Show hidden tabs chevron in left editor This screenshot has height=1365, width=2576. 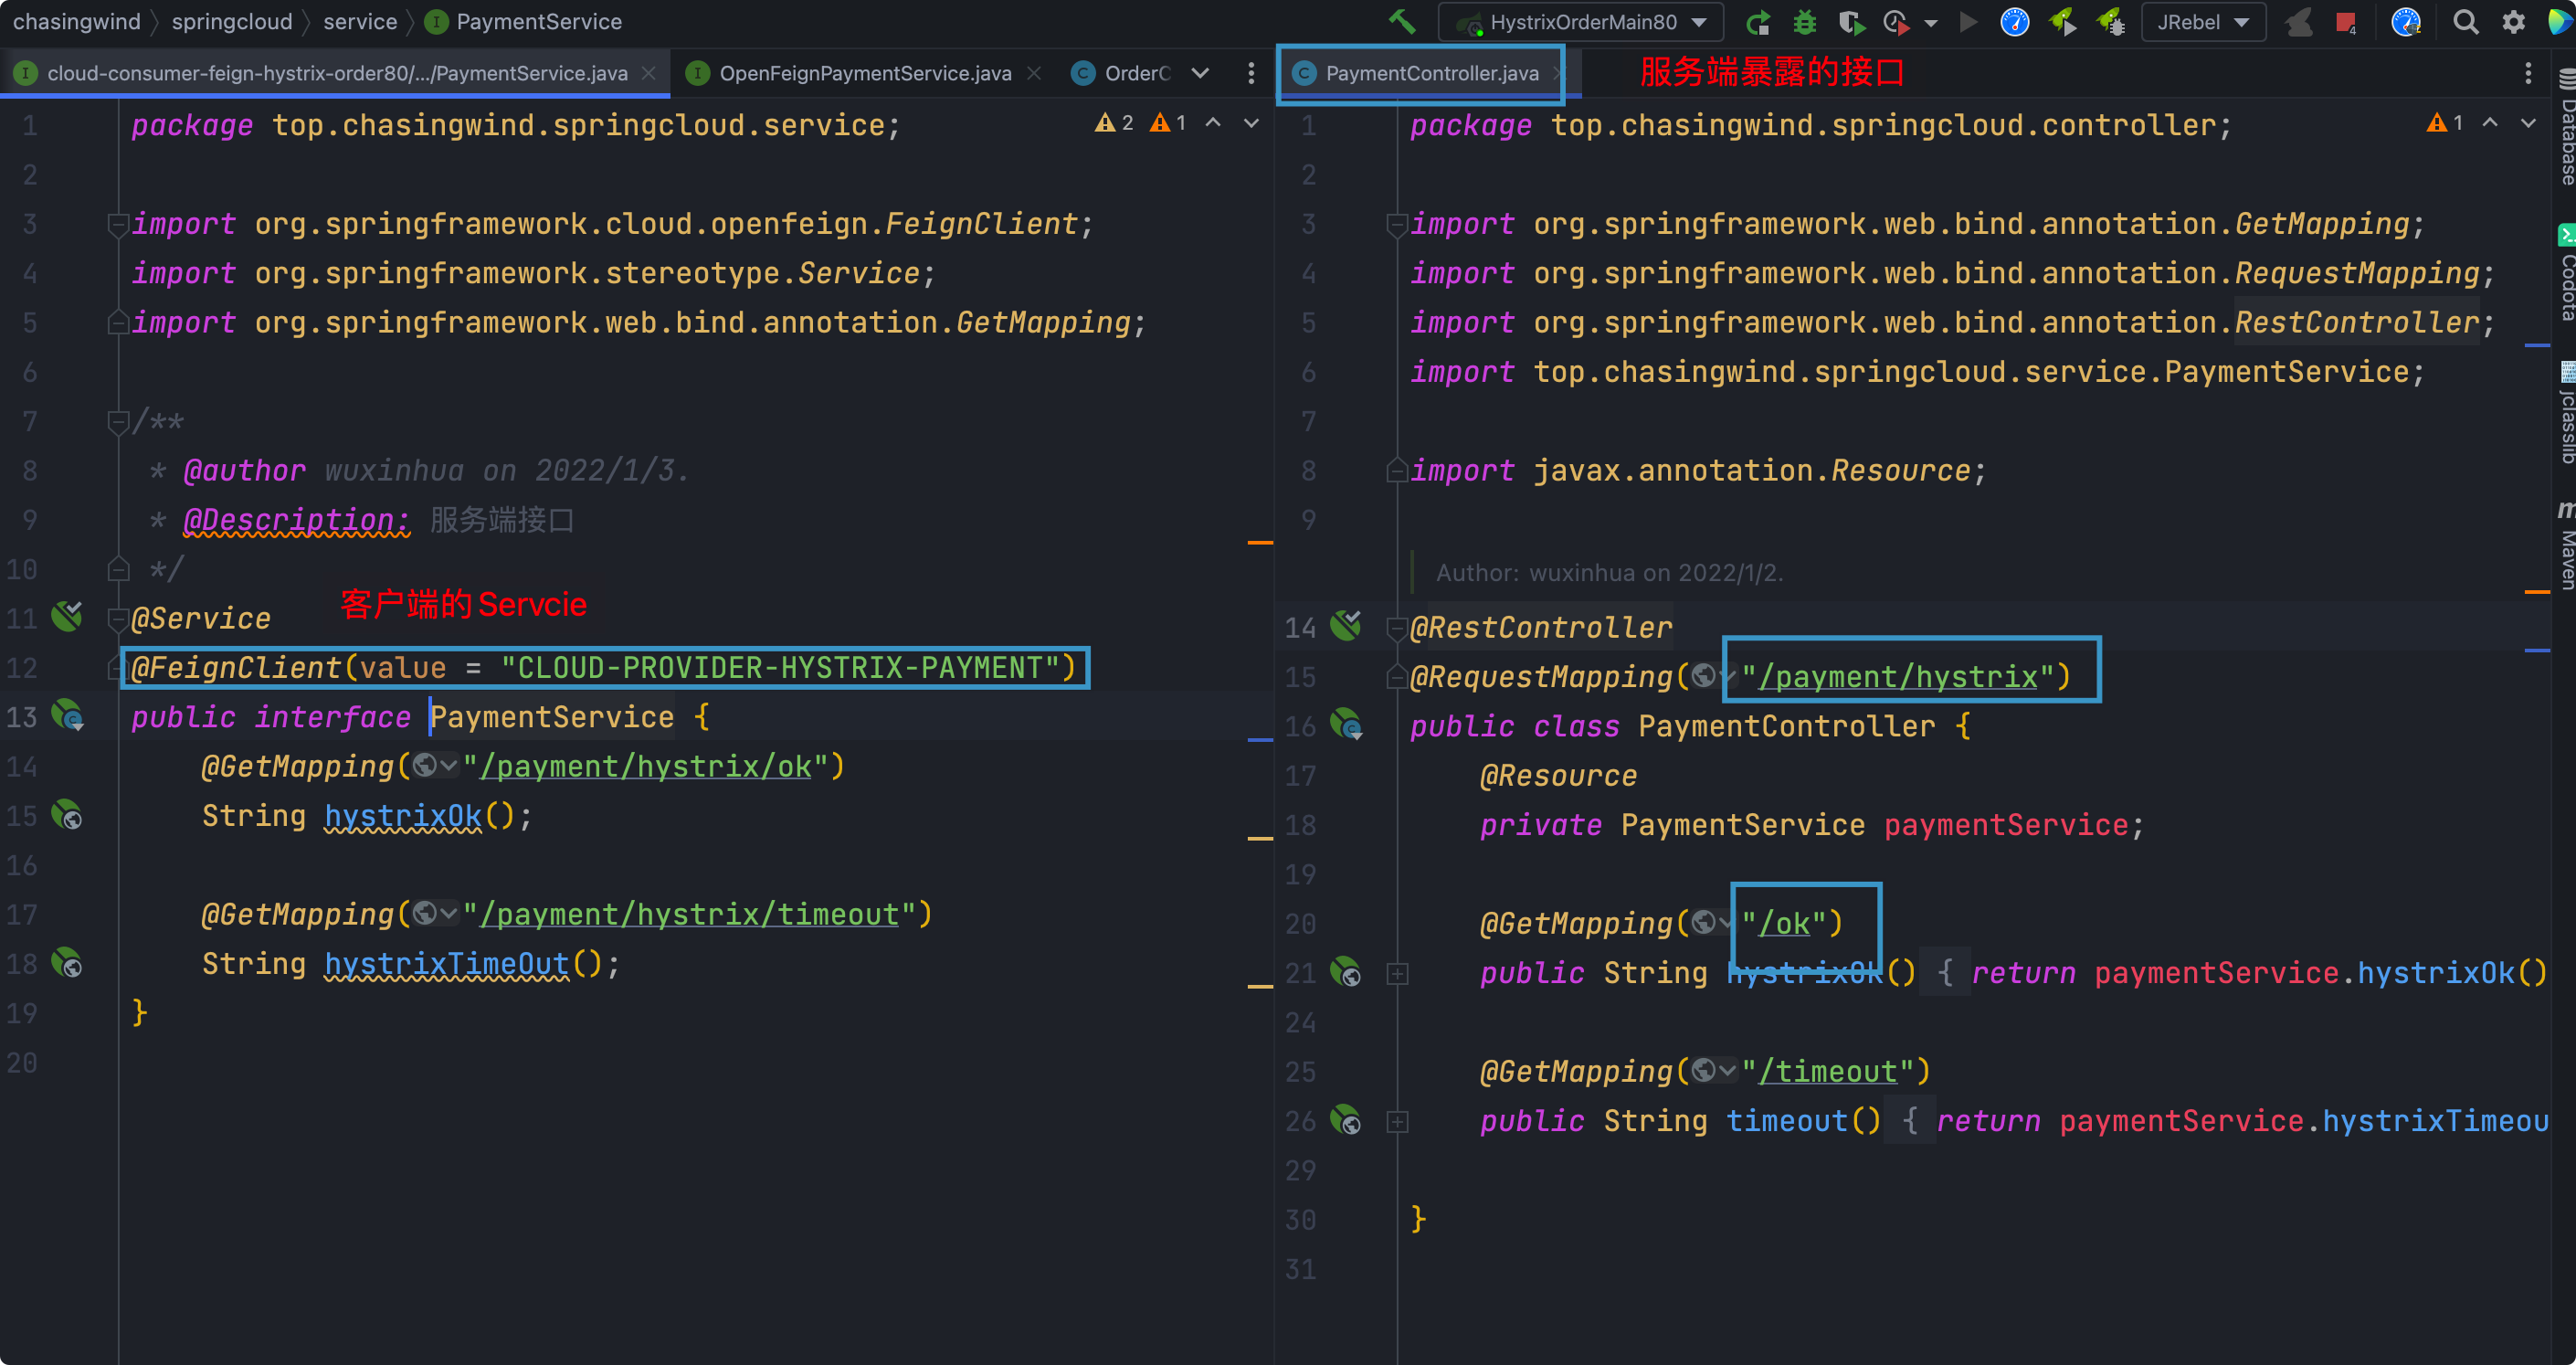pyautogui.click(x=1201, y=73)
